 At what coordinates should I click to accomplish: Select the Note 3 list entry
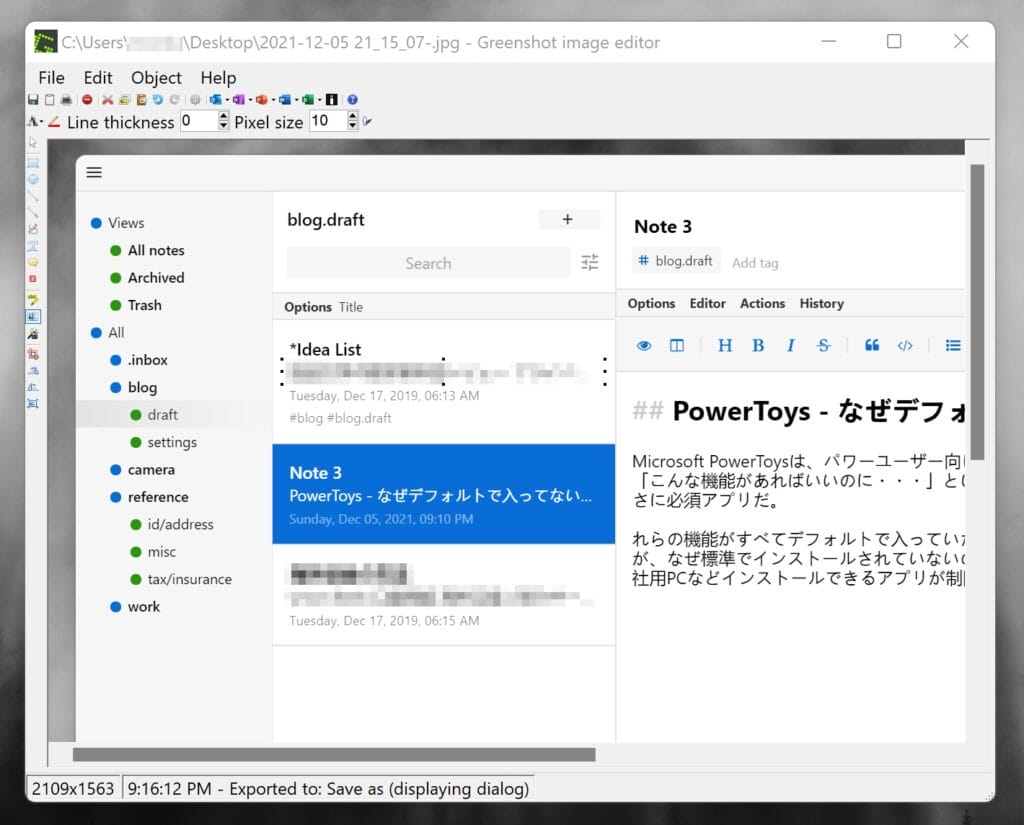[x=443, y=494]
